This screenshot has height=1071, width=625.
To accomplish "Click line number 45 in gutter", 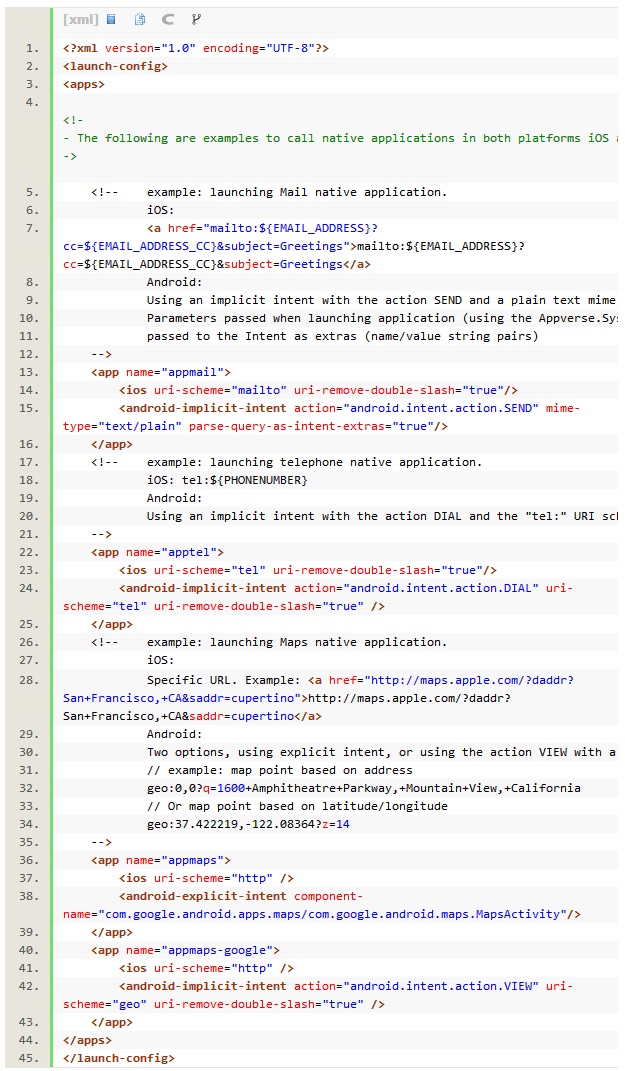I will [x=30, y=1058].
